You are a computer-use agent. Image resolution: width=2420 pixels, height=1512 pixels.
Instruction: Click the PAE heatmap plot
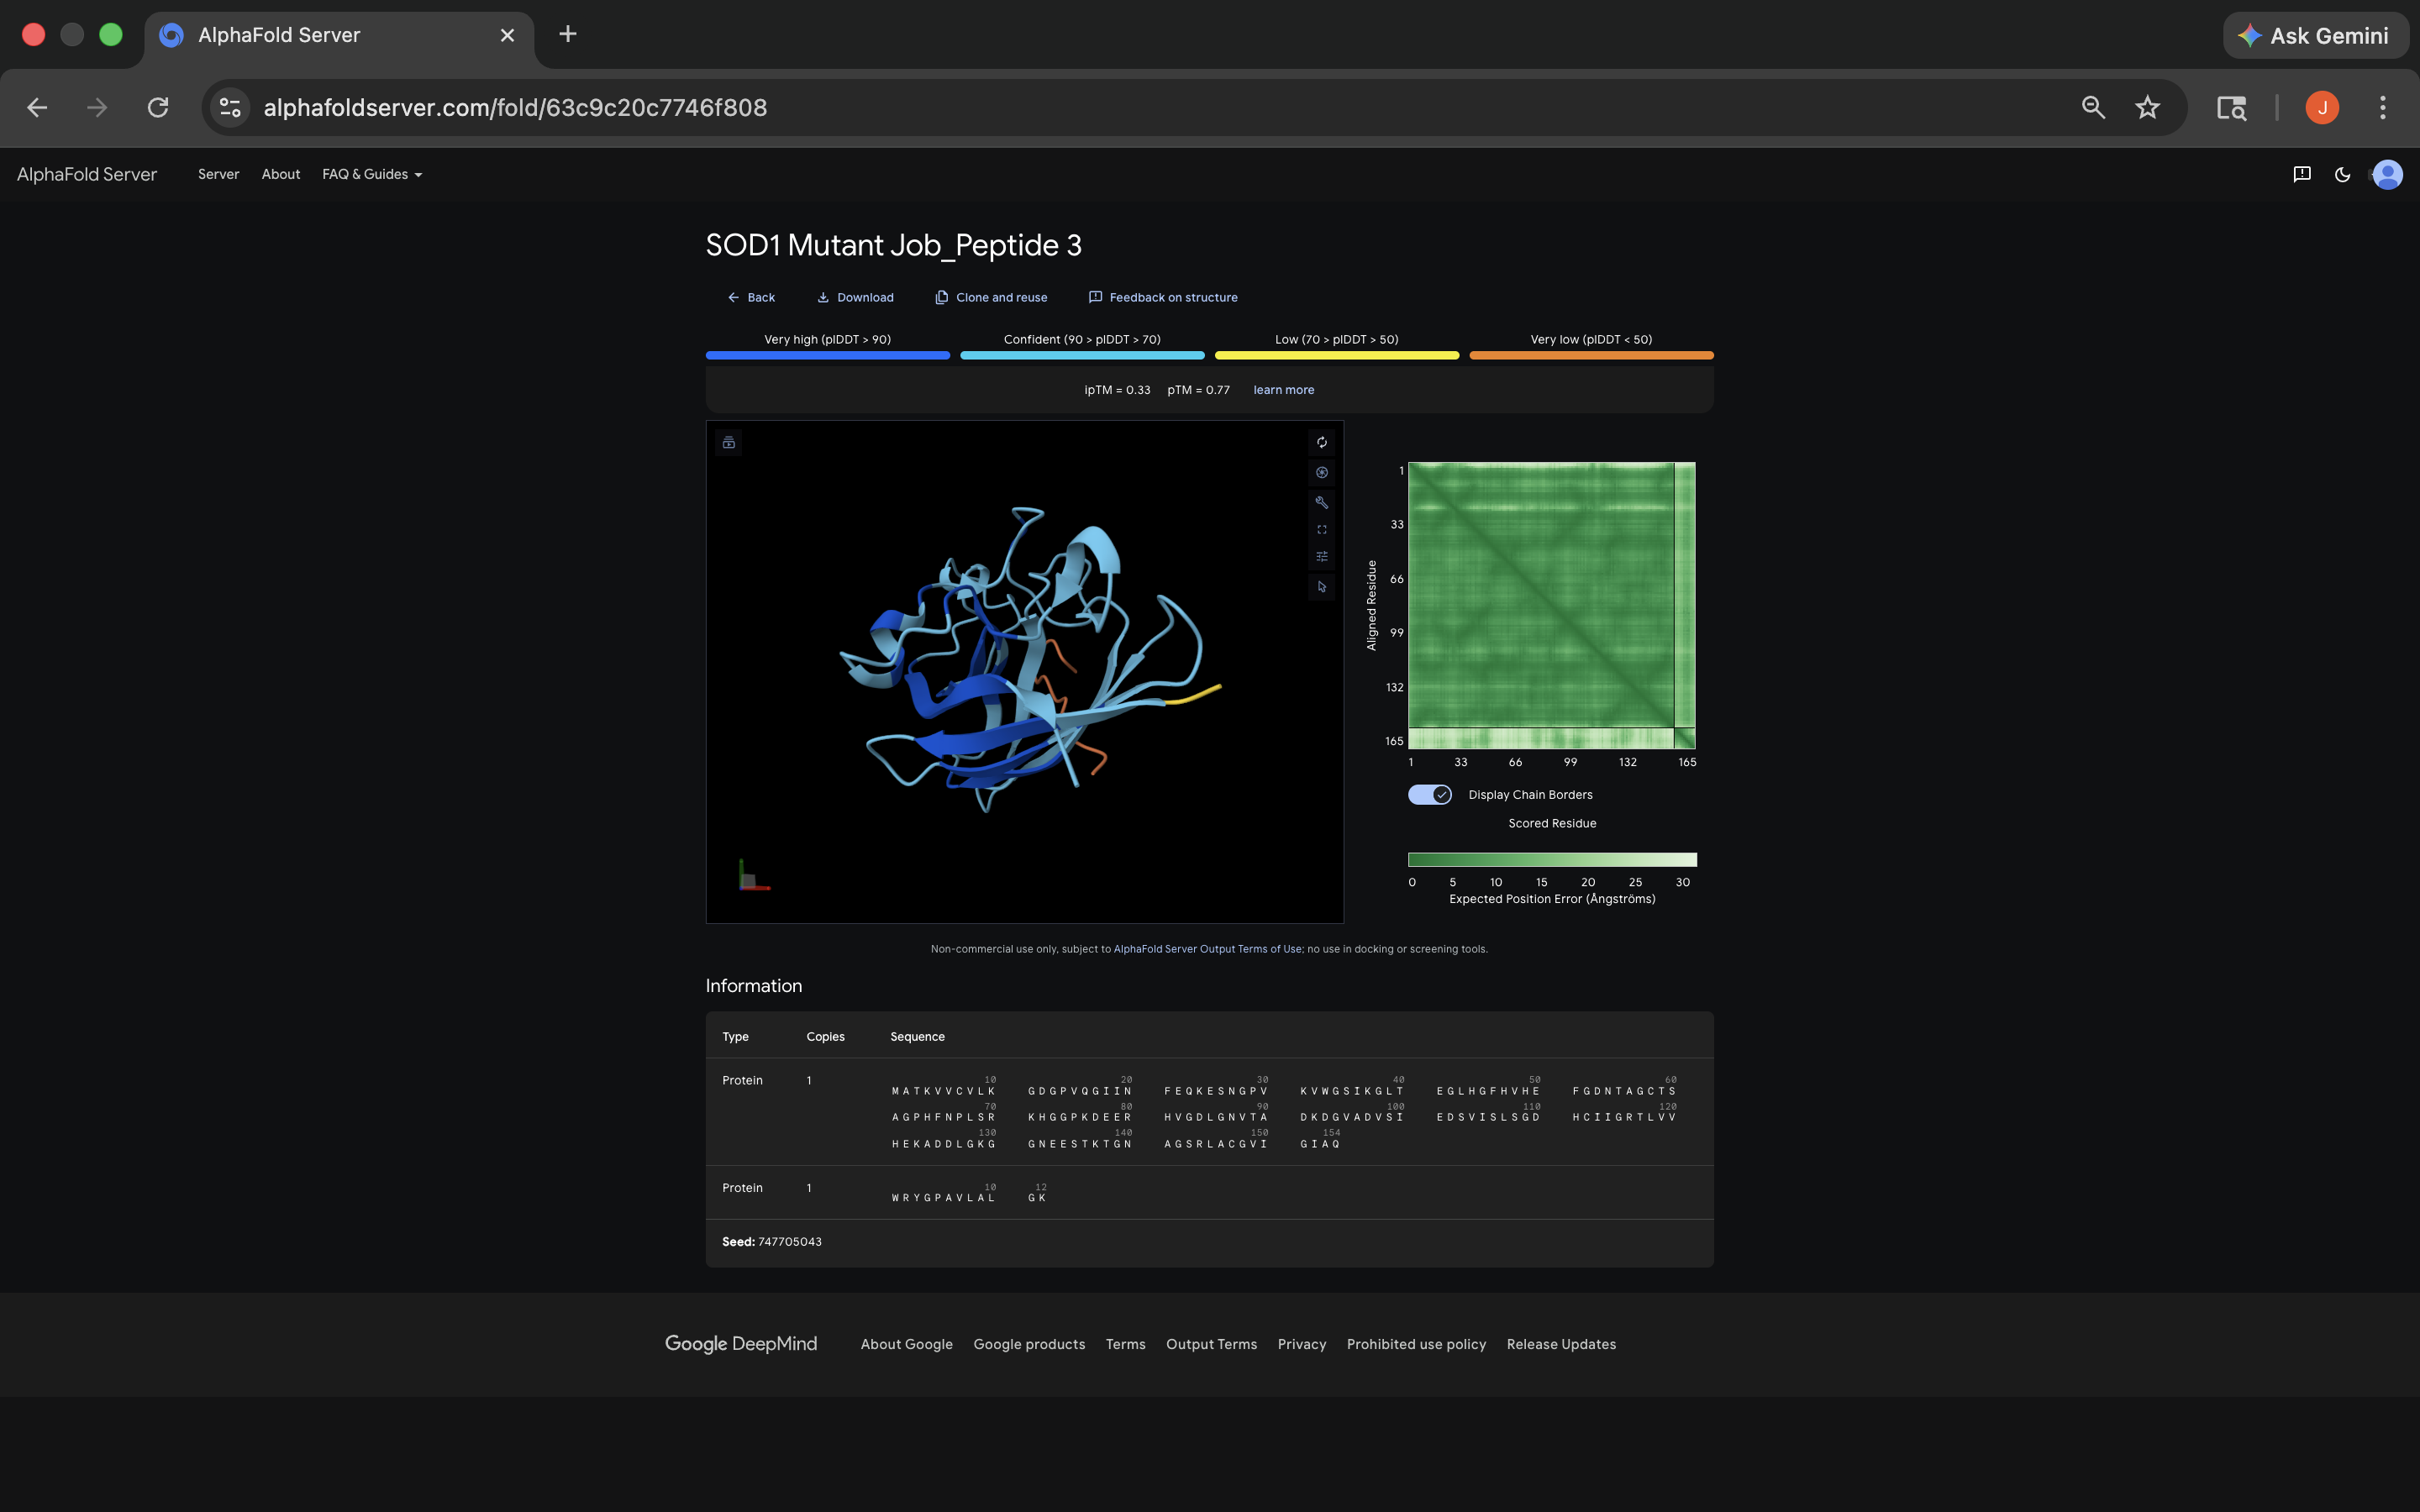(1552, 605)
